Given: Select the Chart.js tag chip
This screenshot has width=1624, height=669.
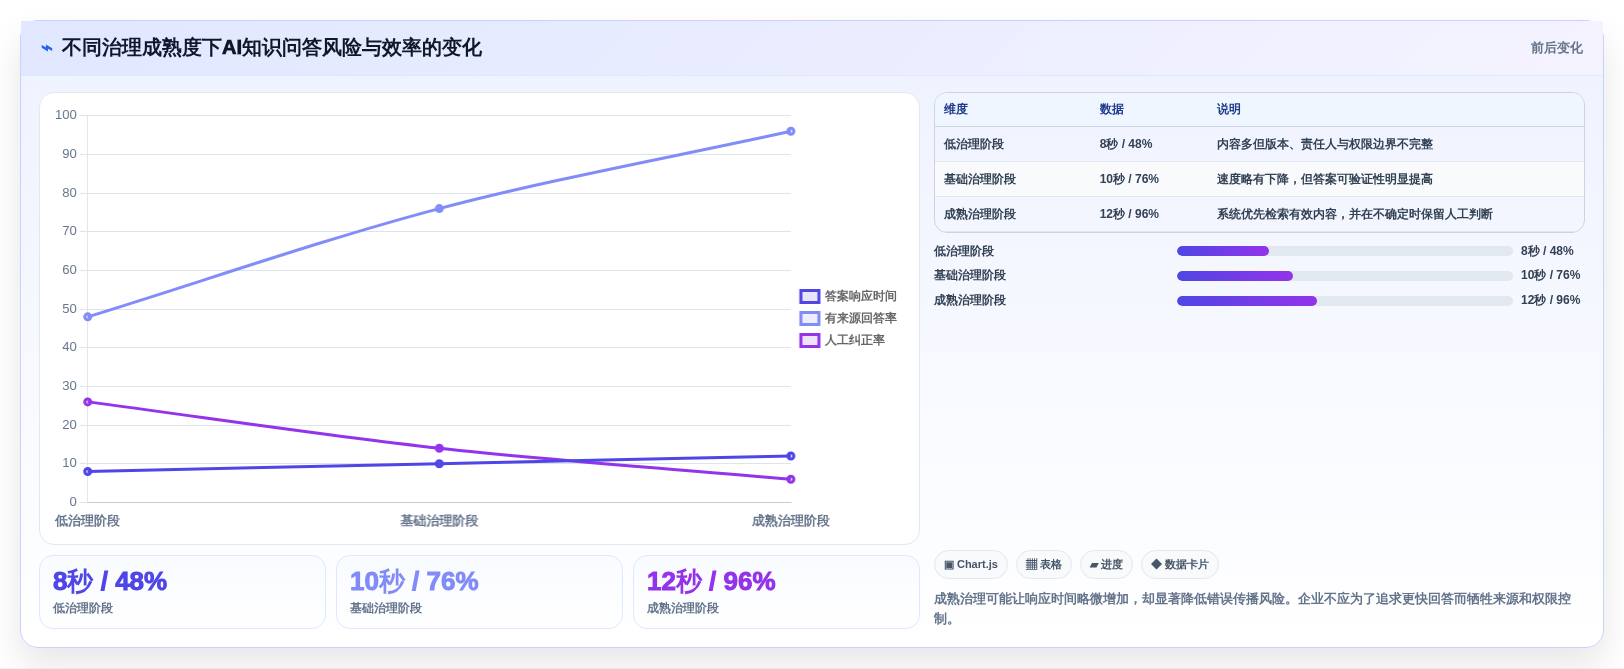Looking at the screenshot, I should [x=971, y=564].
